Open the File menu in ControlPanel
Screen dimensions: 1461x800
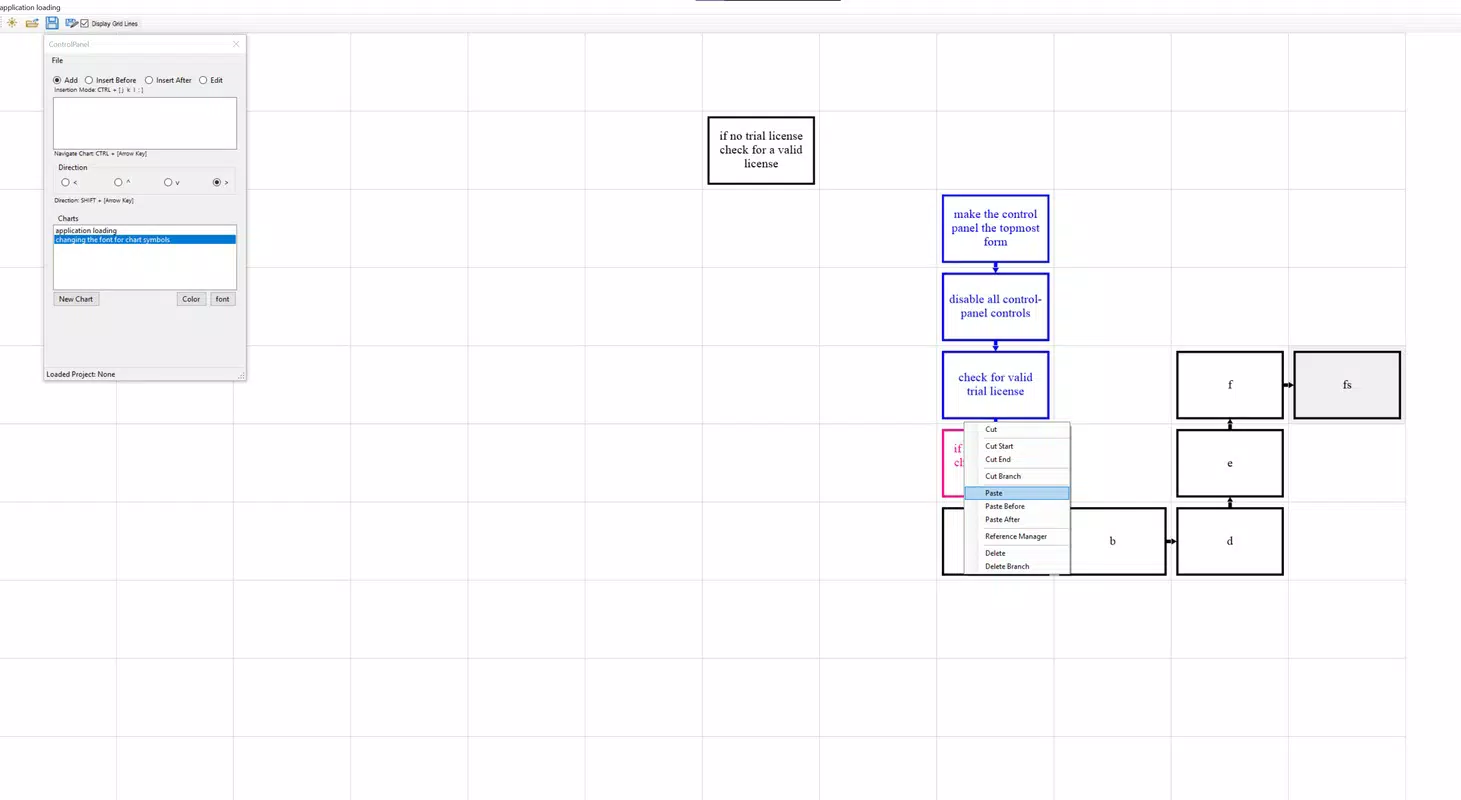[57, 61]
